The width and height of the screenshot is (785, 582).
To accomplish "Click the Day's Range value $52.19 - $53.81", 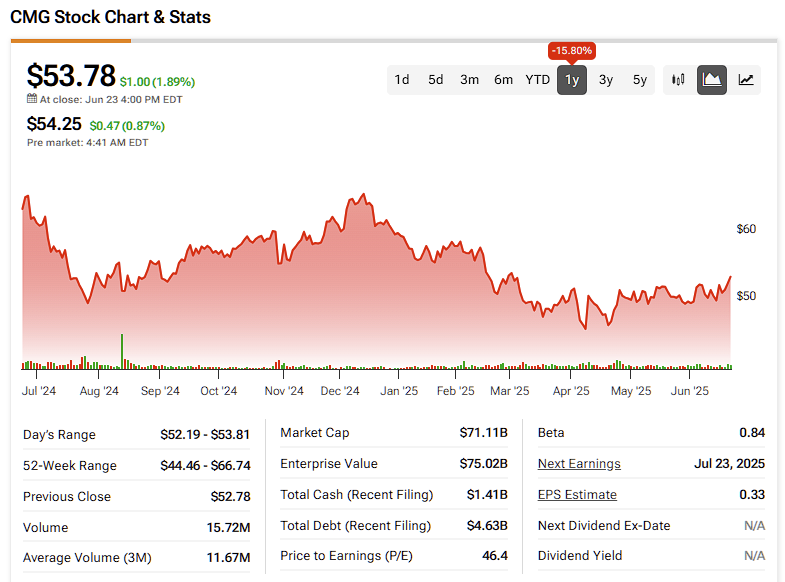I will click(x=205, y=434).
